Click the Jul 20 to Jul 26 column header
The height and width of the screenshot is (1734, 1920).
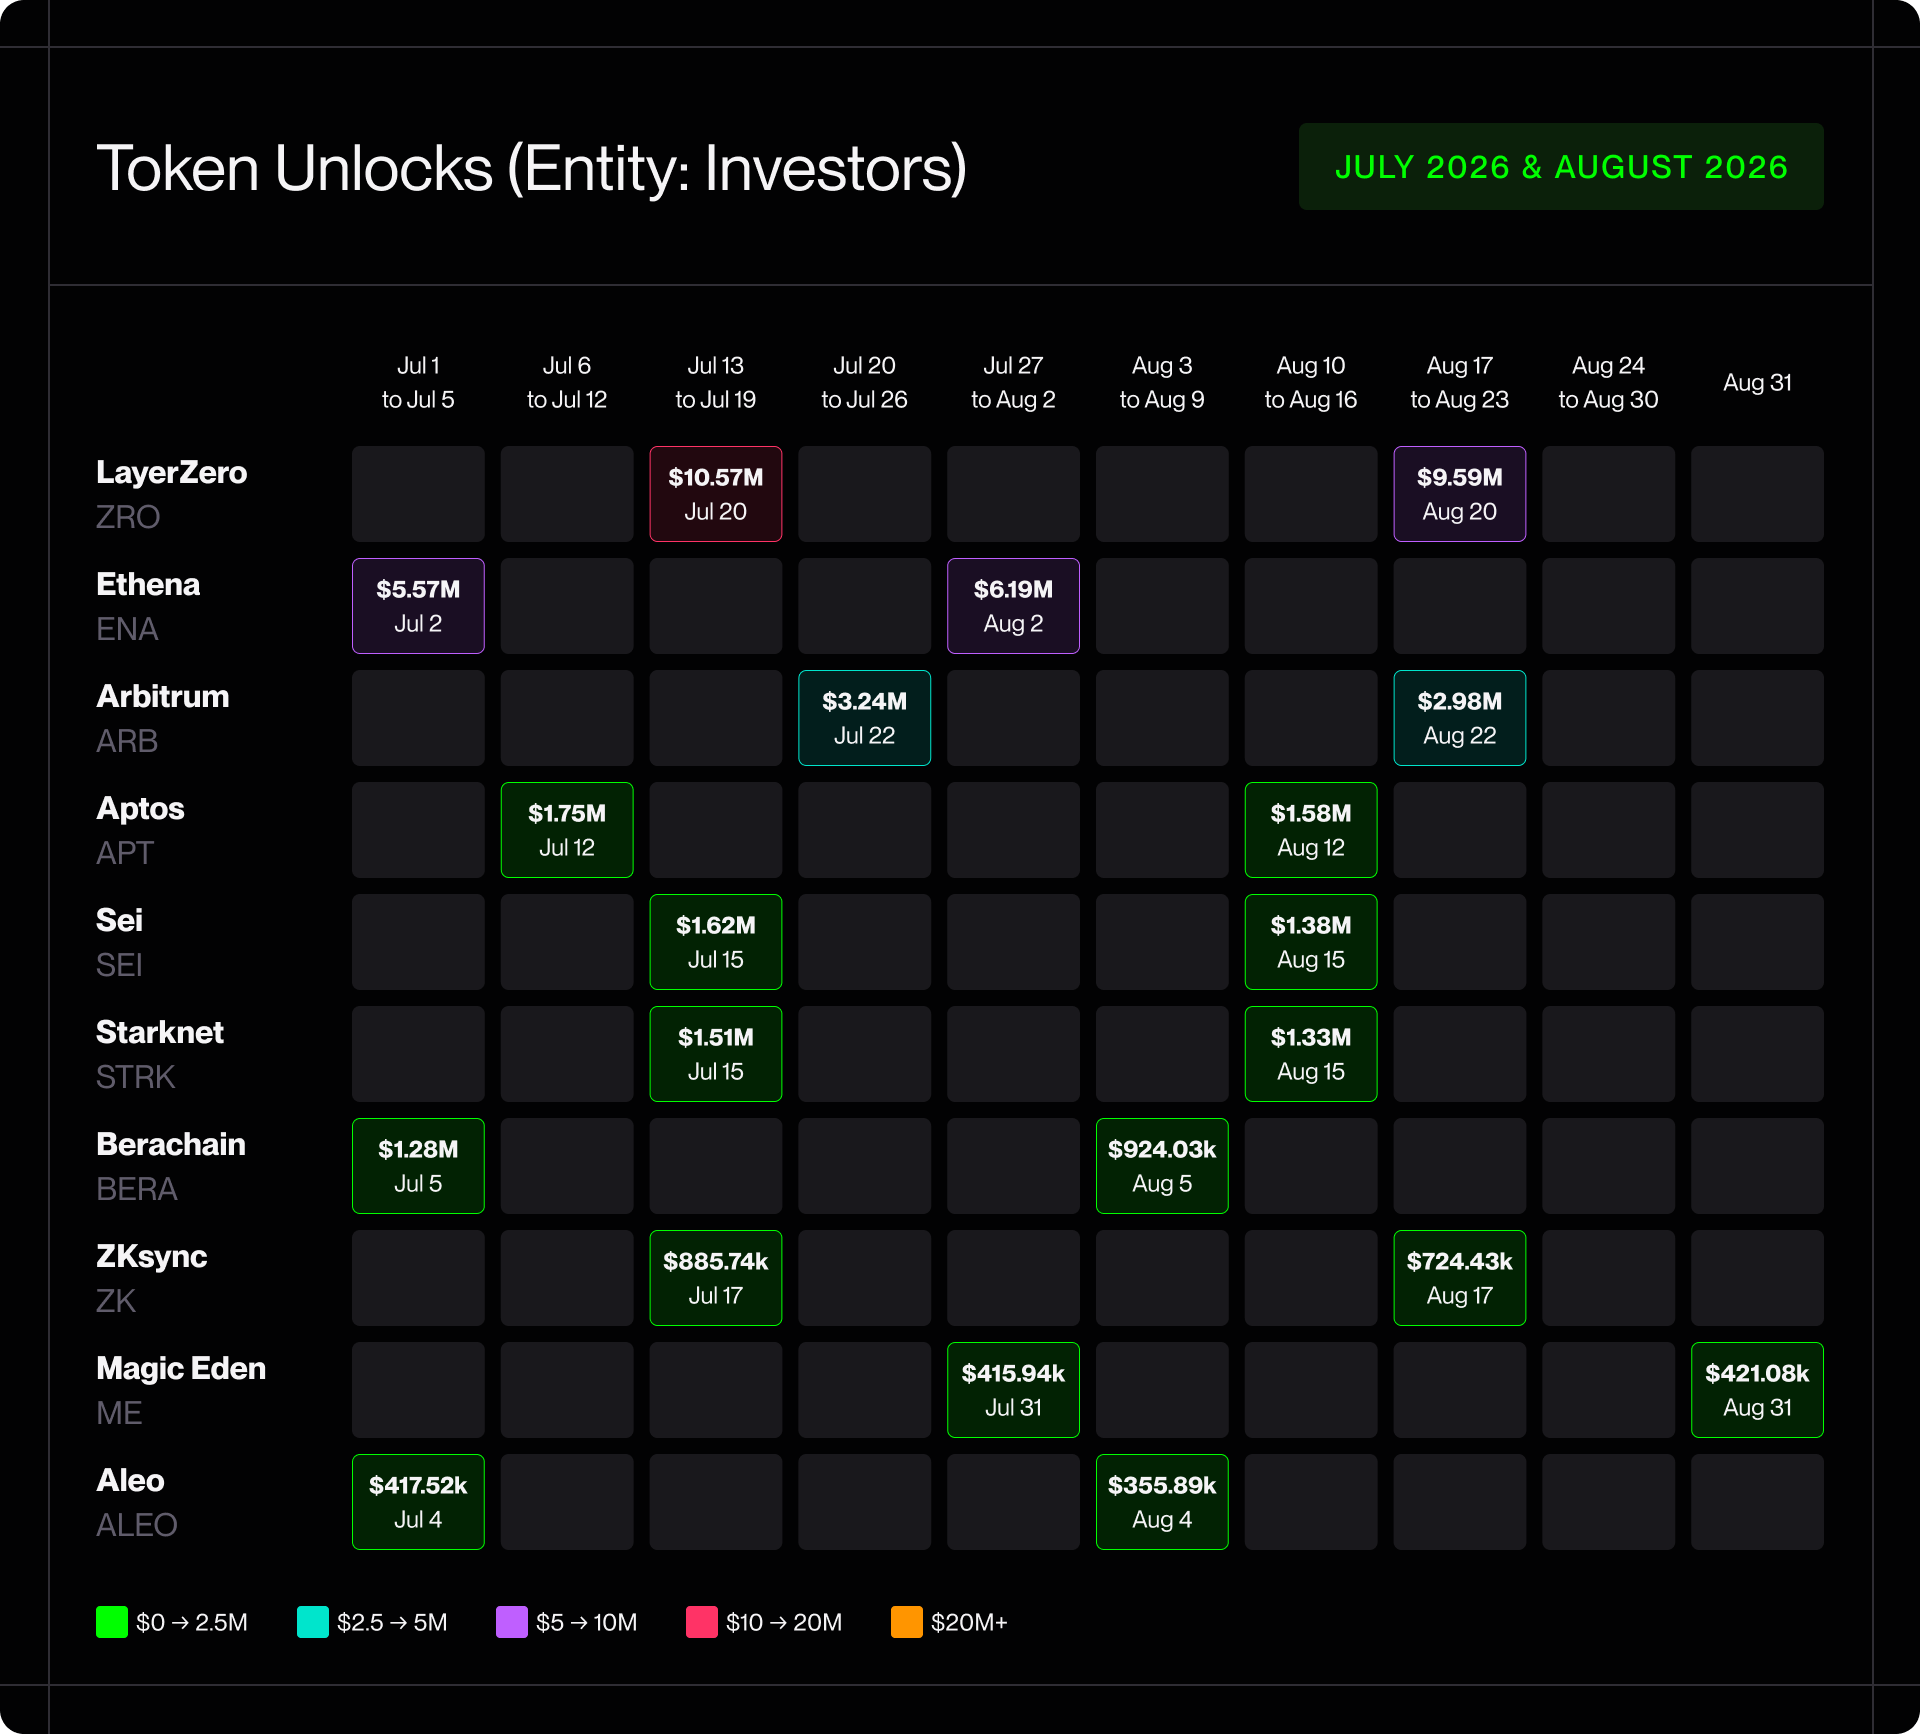[x=865, y=382]
